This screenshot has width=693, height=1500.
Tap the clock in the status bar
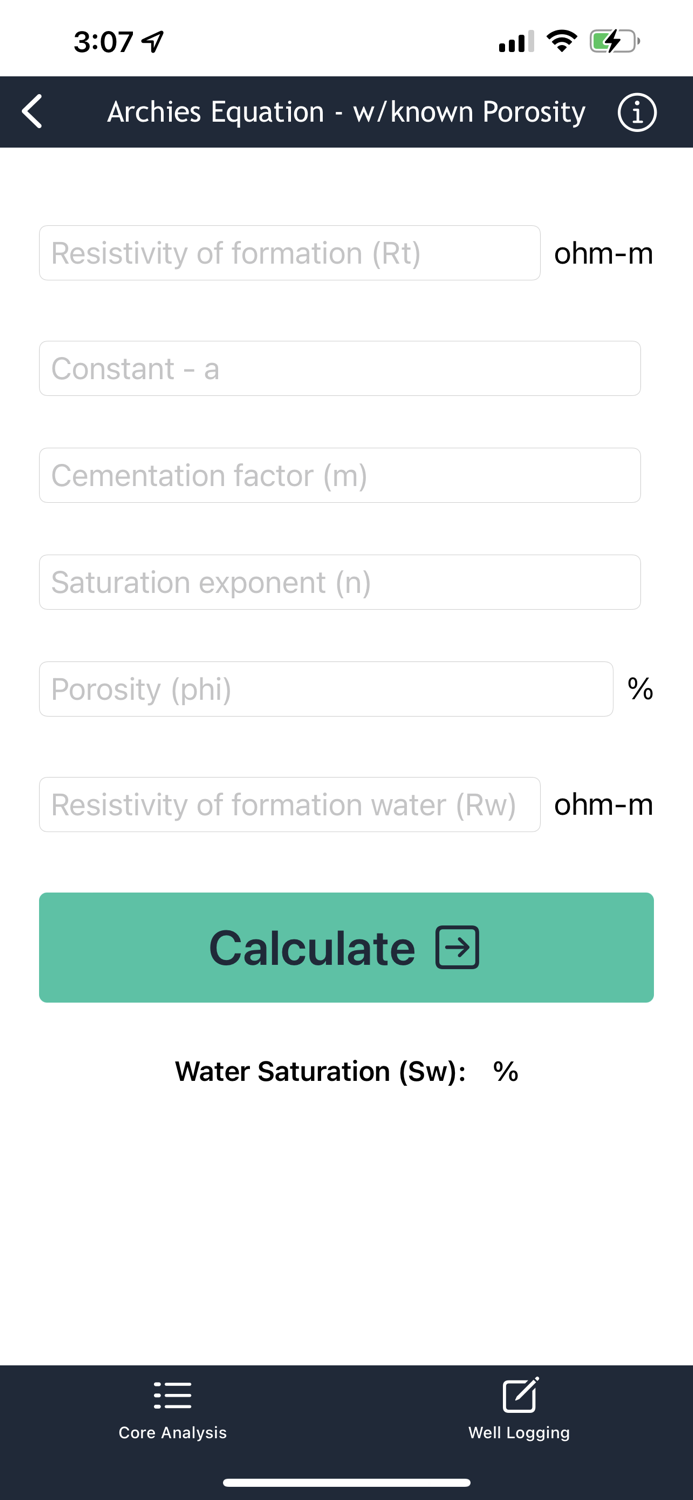tap(103, 41)
